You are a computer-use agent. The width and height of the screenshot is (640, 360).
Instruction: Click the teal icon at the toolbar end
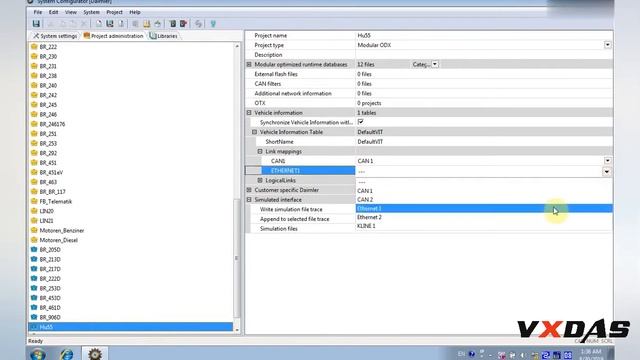pos(213,24)
